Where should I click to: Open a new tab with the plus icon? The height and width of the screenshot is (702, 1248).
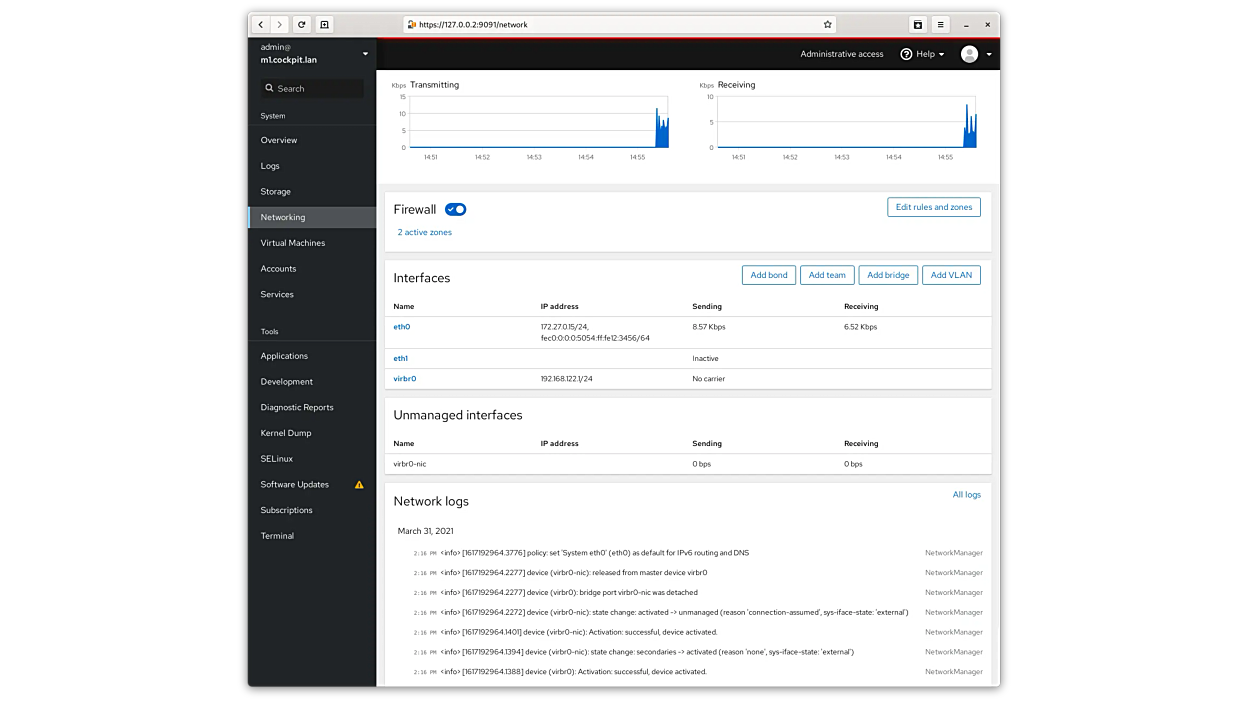click(324, 25)
